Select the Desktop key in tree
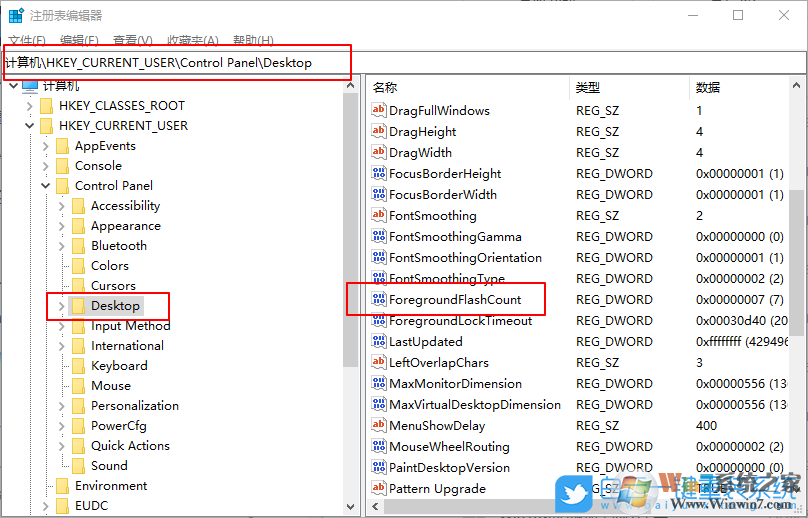 click(x=115, y=306)
